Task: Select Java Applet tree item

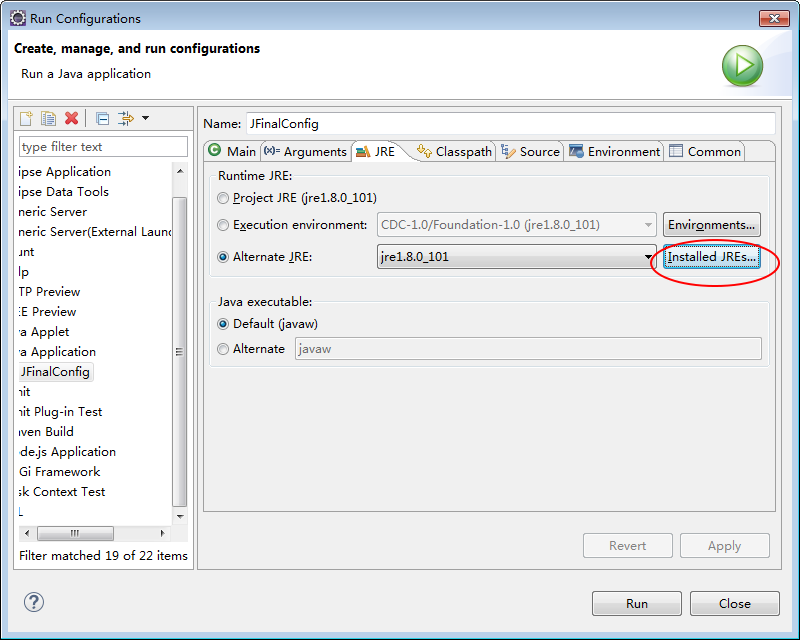Action: [x=44, y=332]
